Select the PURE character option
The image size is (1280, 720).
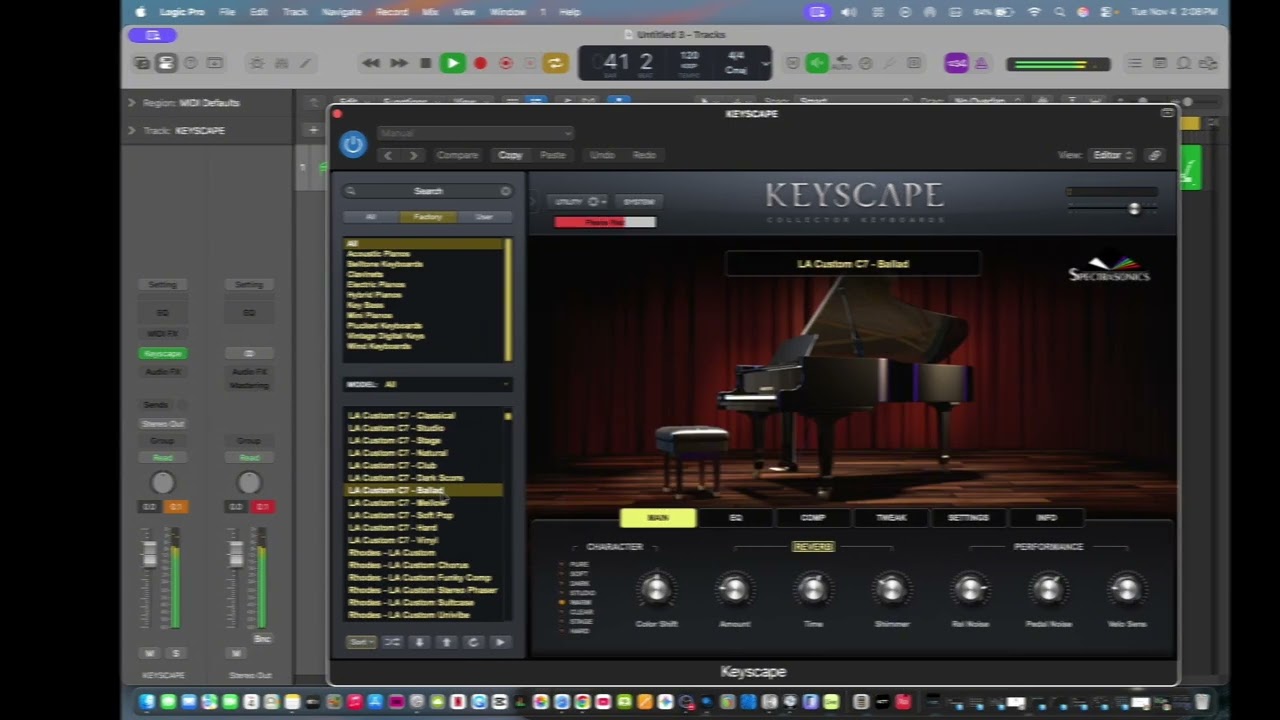(579, 564)
